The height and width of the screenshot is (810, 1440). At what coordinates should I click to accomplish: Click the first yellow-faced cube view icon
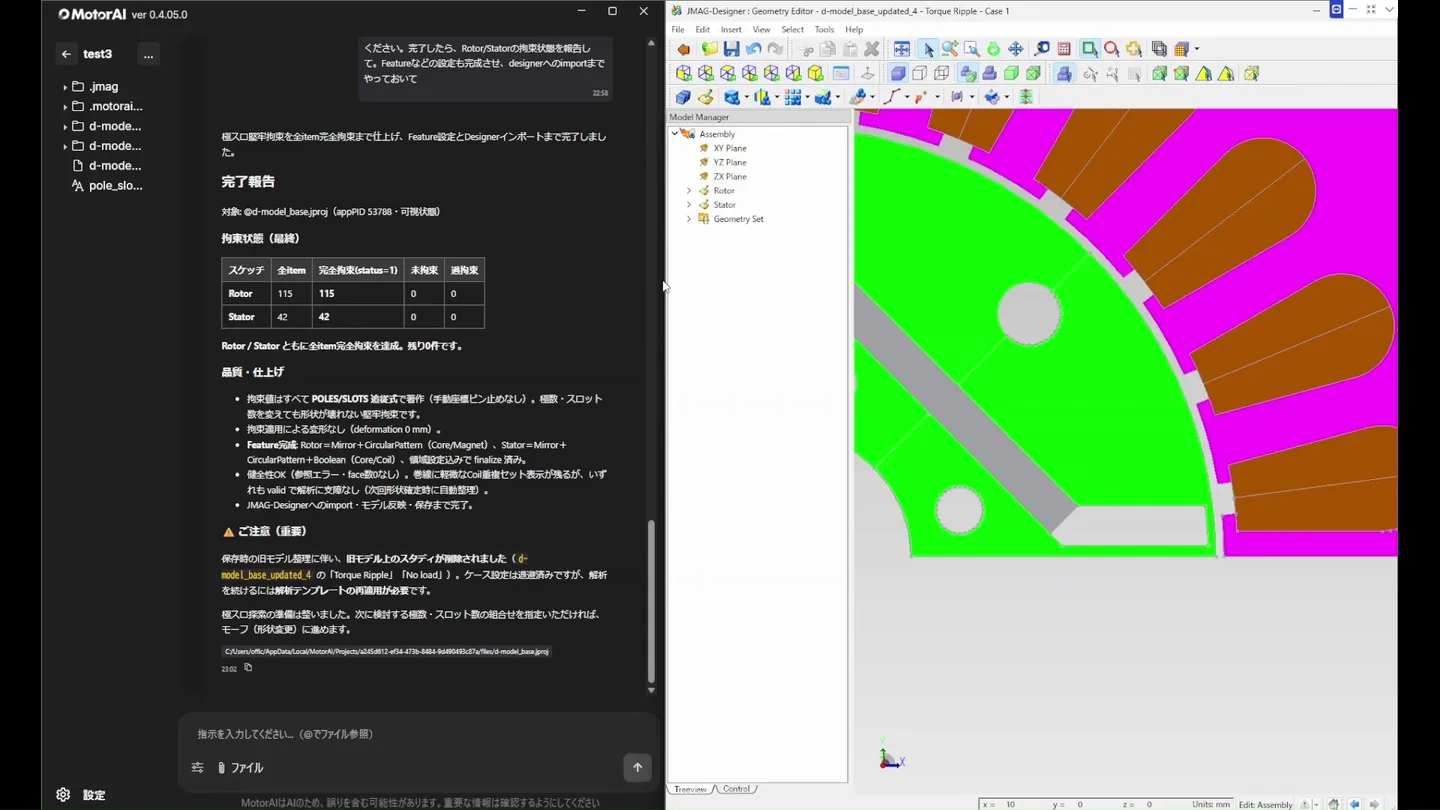[684, 73]
